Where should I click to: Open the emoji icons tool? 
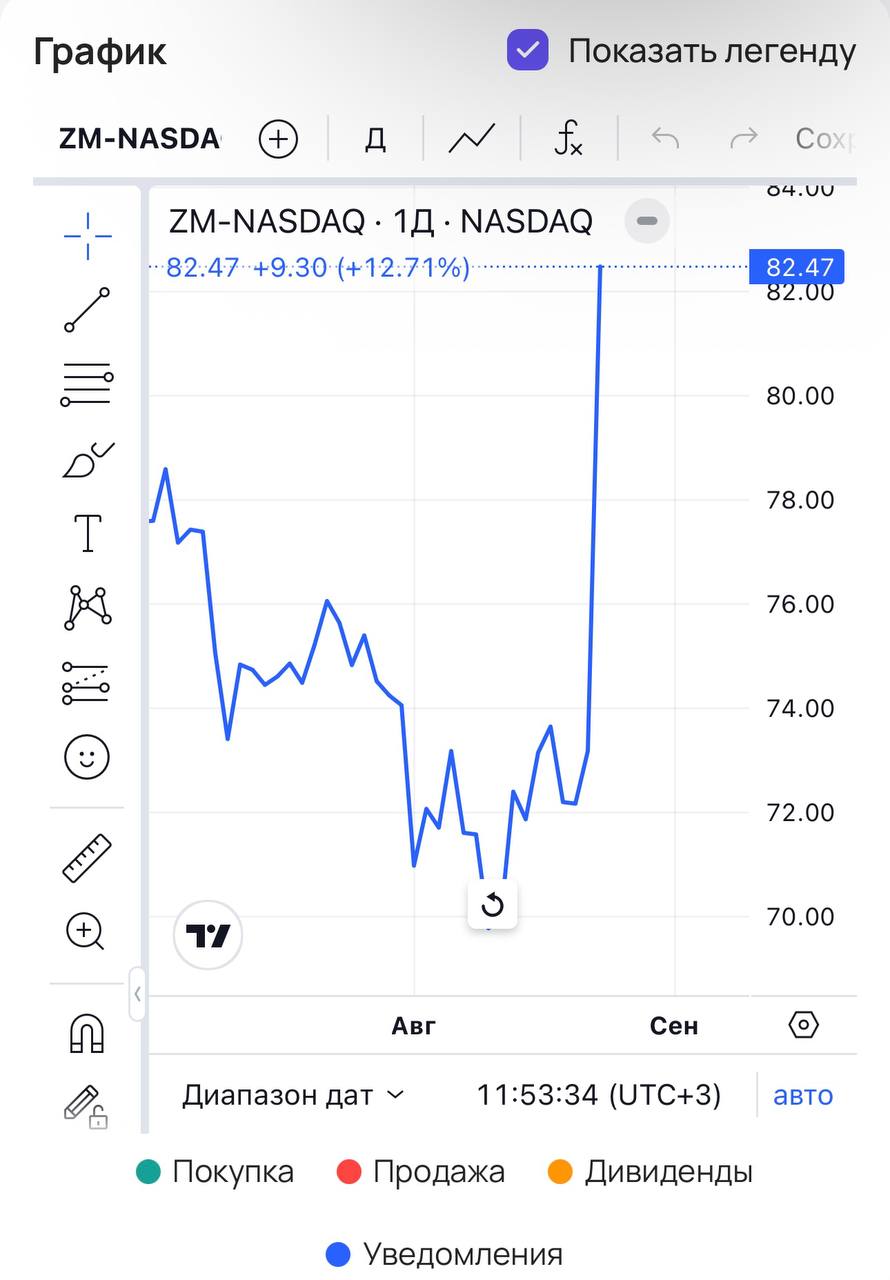click(87, 757)
